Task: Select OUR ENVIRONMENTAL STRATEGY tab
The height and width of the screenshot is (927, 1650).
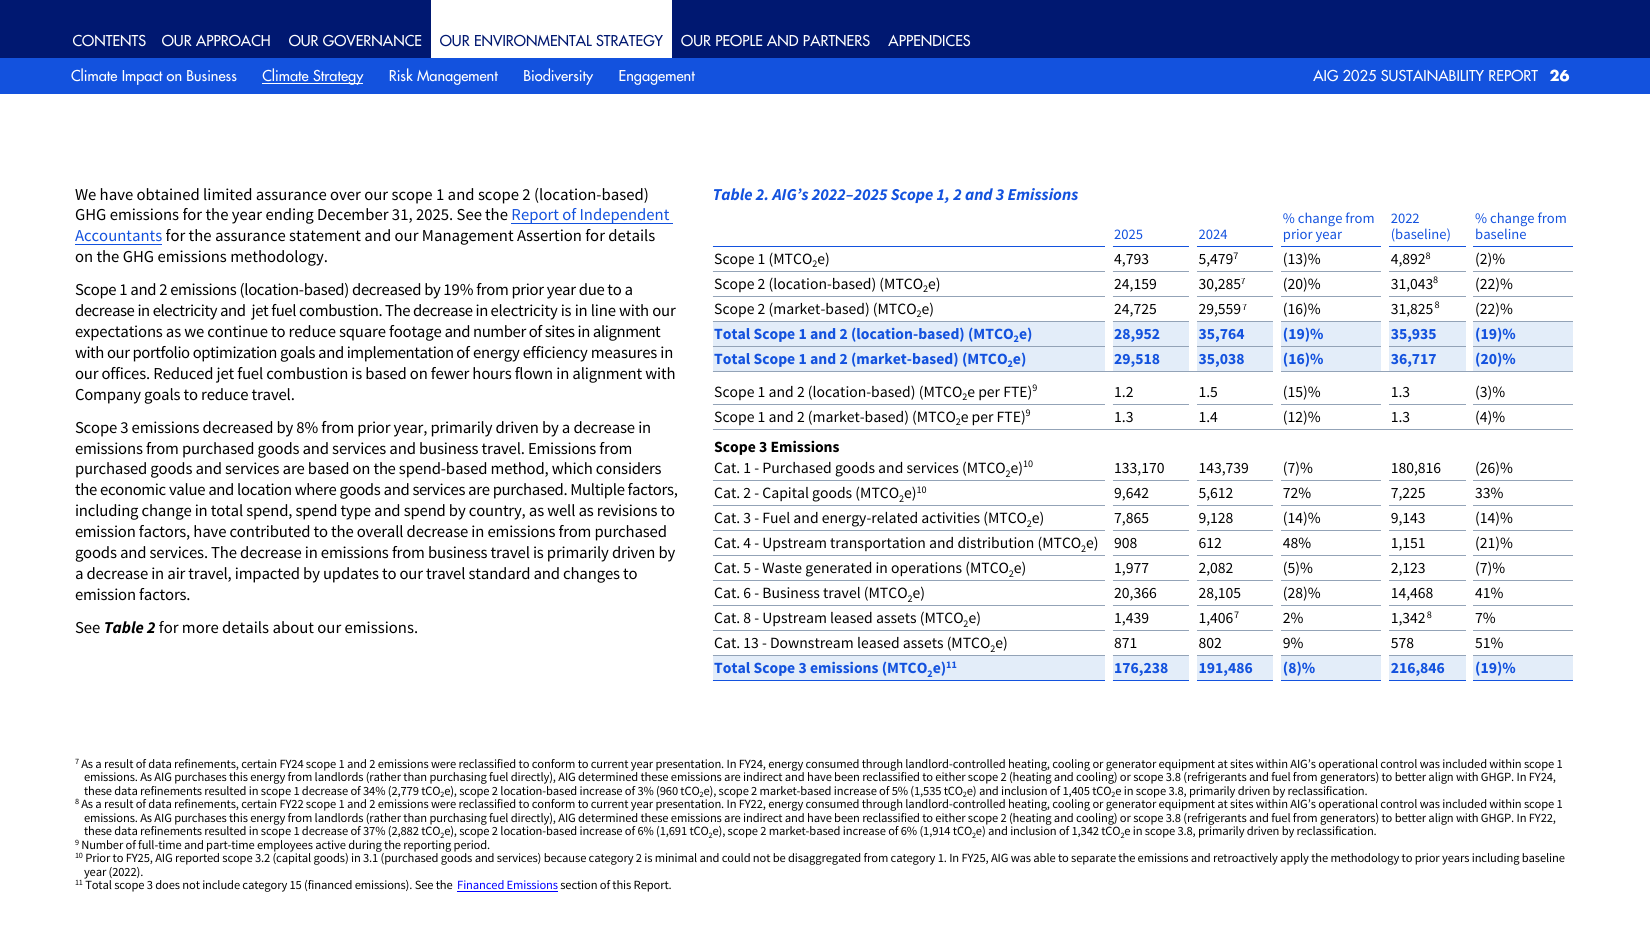Action: click(551, 41)
